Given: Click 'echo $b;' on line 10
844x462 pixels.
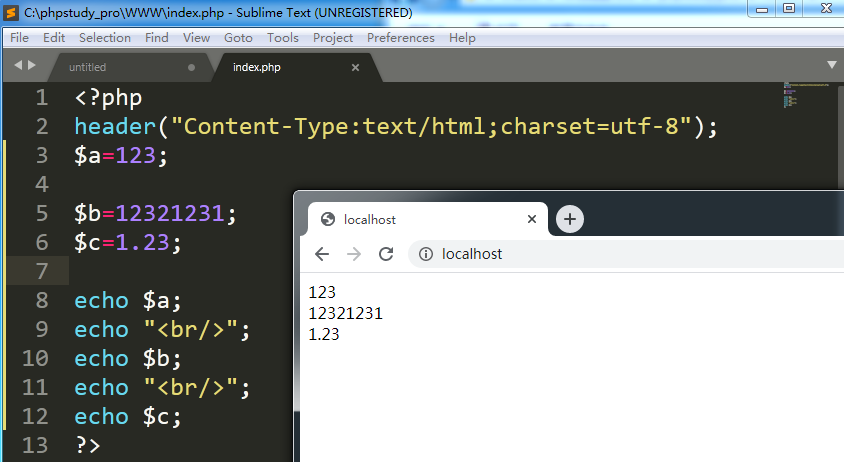Looking at the screenshot, I should pos(128,359).
